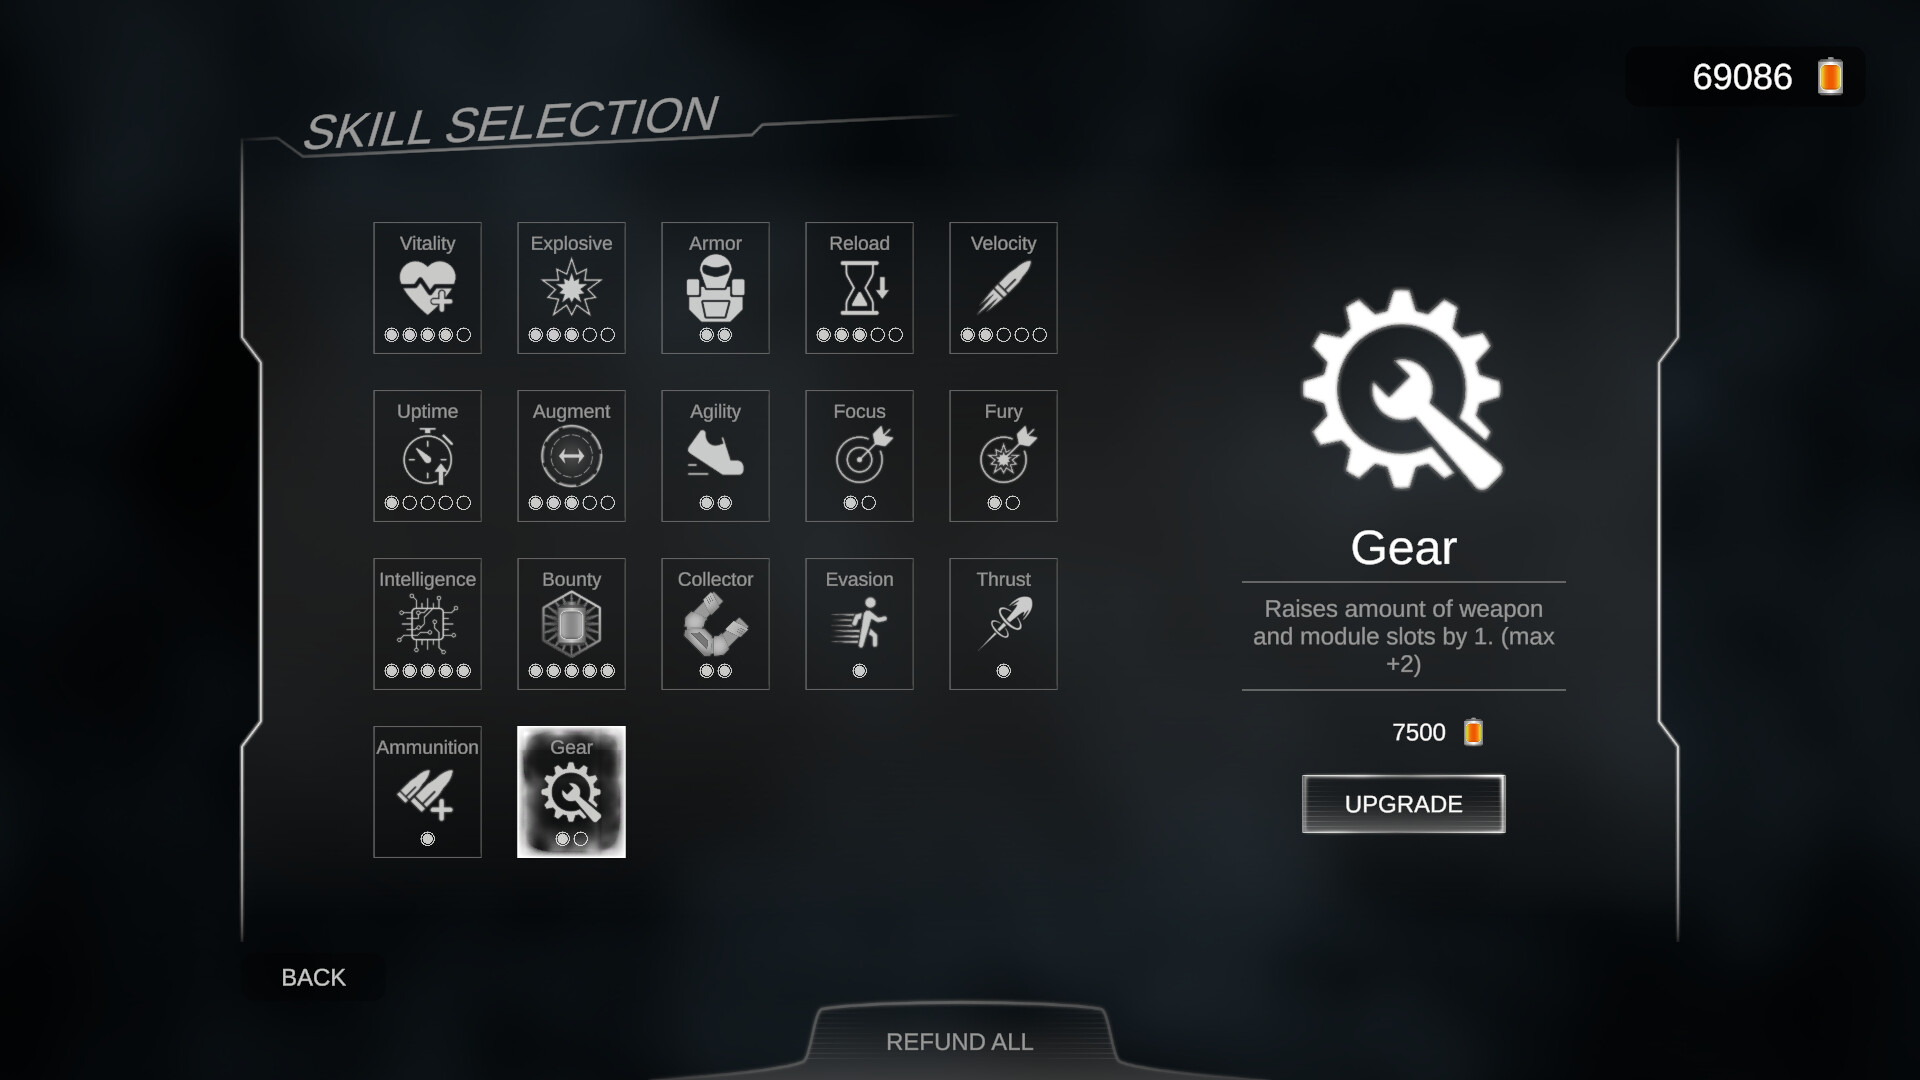Select the Collector skill icon

(715, 624)
